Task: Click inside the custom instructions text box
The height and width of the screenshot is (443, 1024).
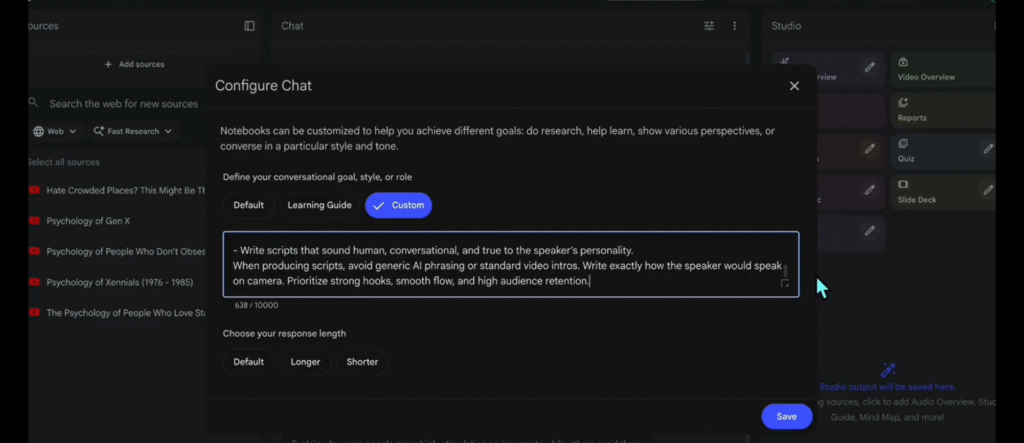Action: pyautogui.click(x=500, y=265)
